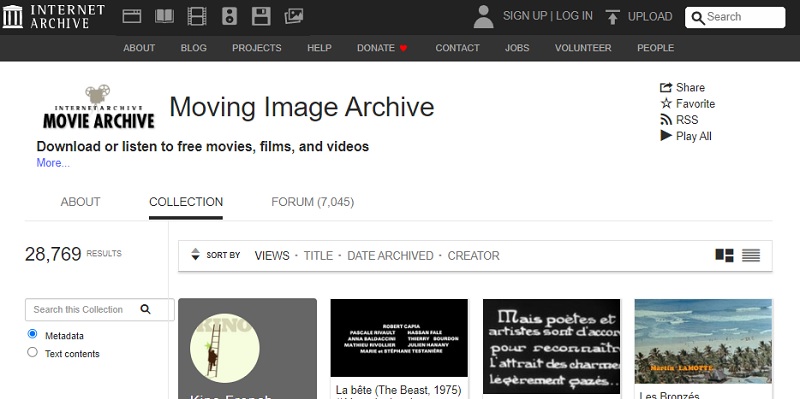
Task: Switch to list view
Action: click(751, 255)
